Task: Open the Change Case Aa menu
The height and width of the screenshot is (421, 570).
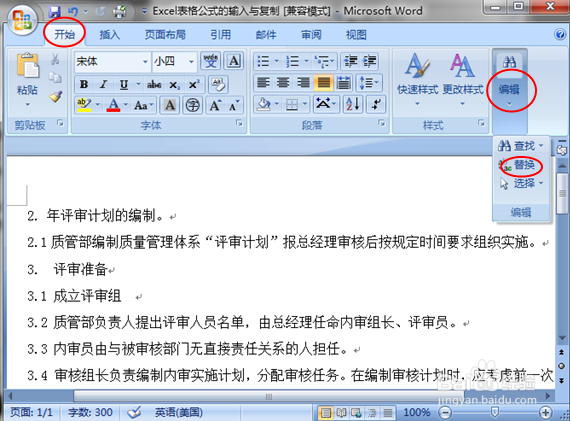Action: (x=144, y=105)
